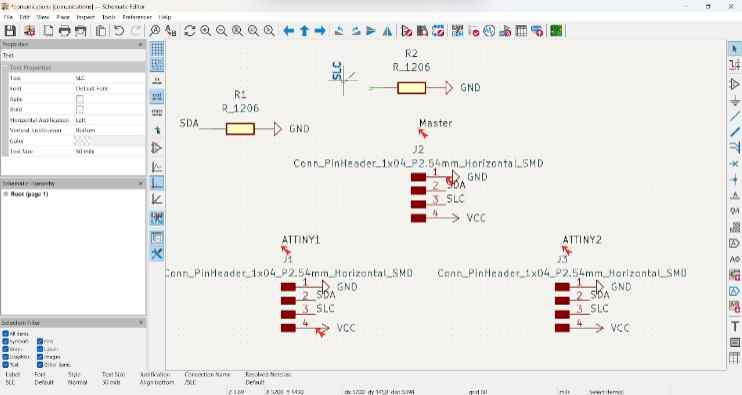Click the Text Size value field
The height and width of the screenshot is (395, 742).
109,151
